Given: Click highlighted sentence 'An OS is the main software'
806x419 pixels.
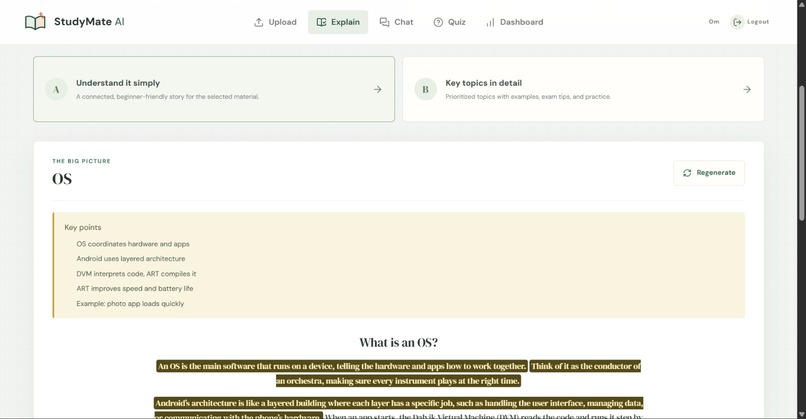Looking at the screenshot, I should click(342, 366).
